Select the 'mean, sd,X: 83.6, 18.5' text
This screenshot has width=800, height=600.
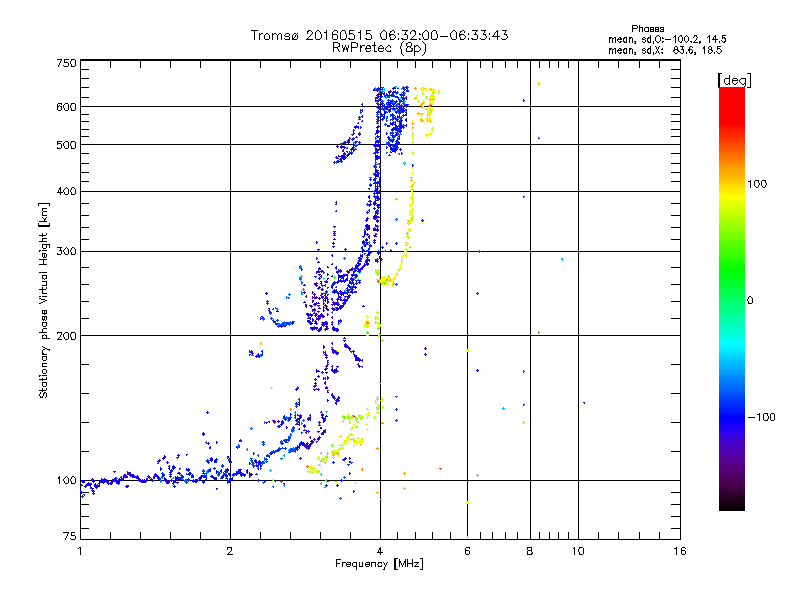pos(665,50)
